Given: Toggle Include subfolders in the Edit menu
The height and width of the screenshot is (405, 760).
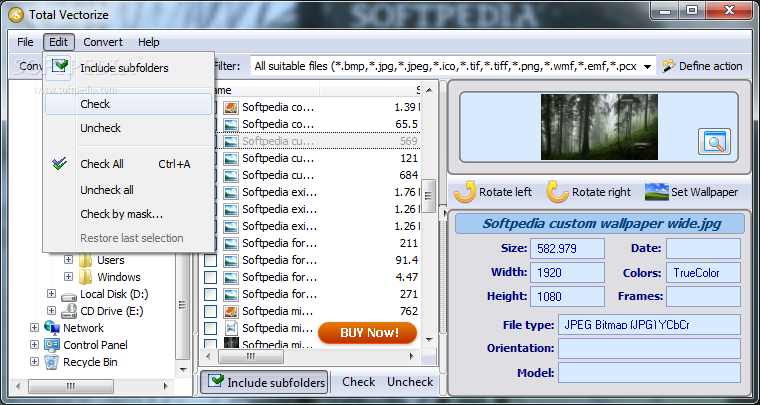Looking at the screenshot, I should click(128, 68).
